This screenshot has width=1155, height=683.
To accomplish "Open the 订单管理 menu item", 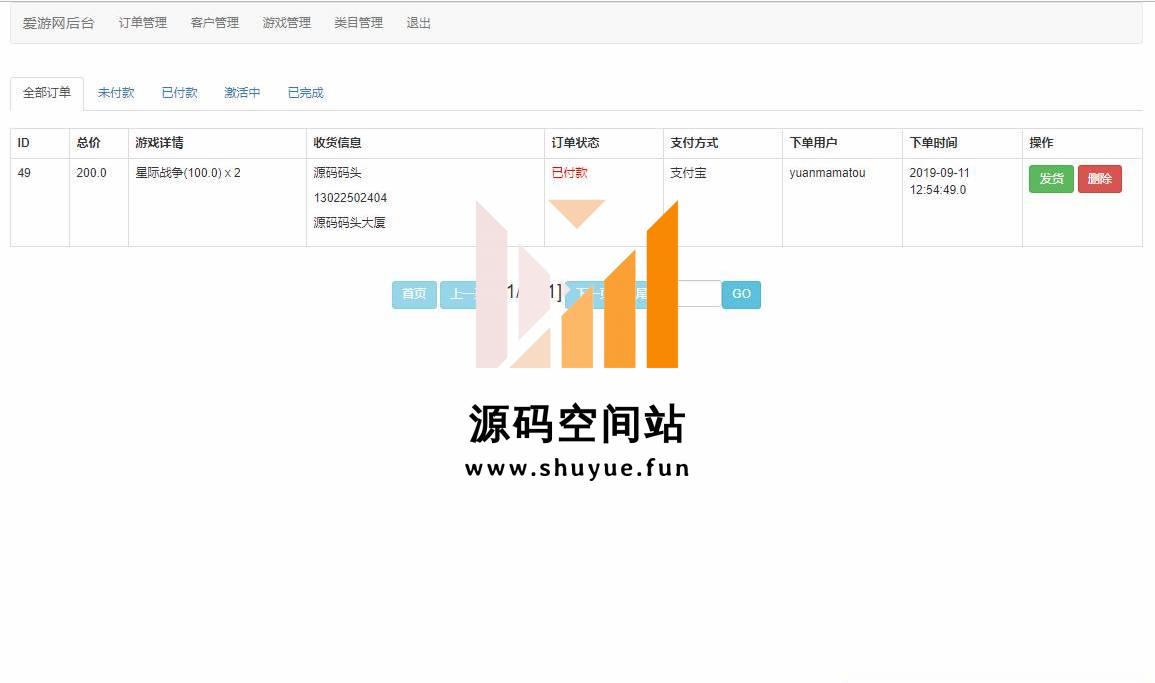I will (142, 23).
